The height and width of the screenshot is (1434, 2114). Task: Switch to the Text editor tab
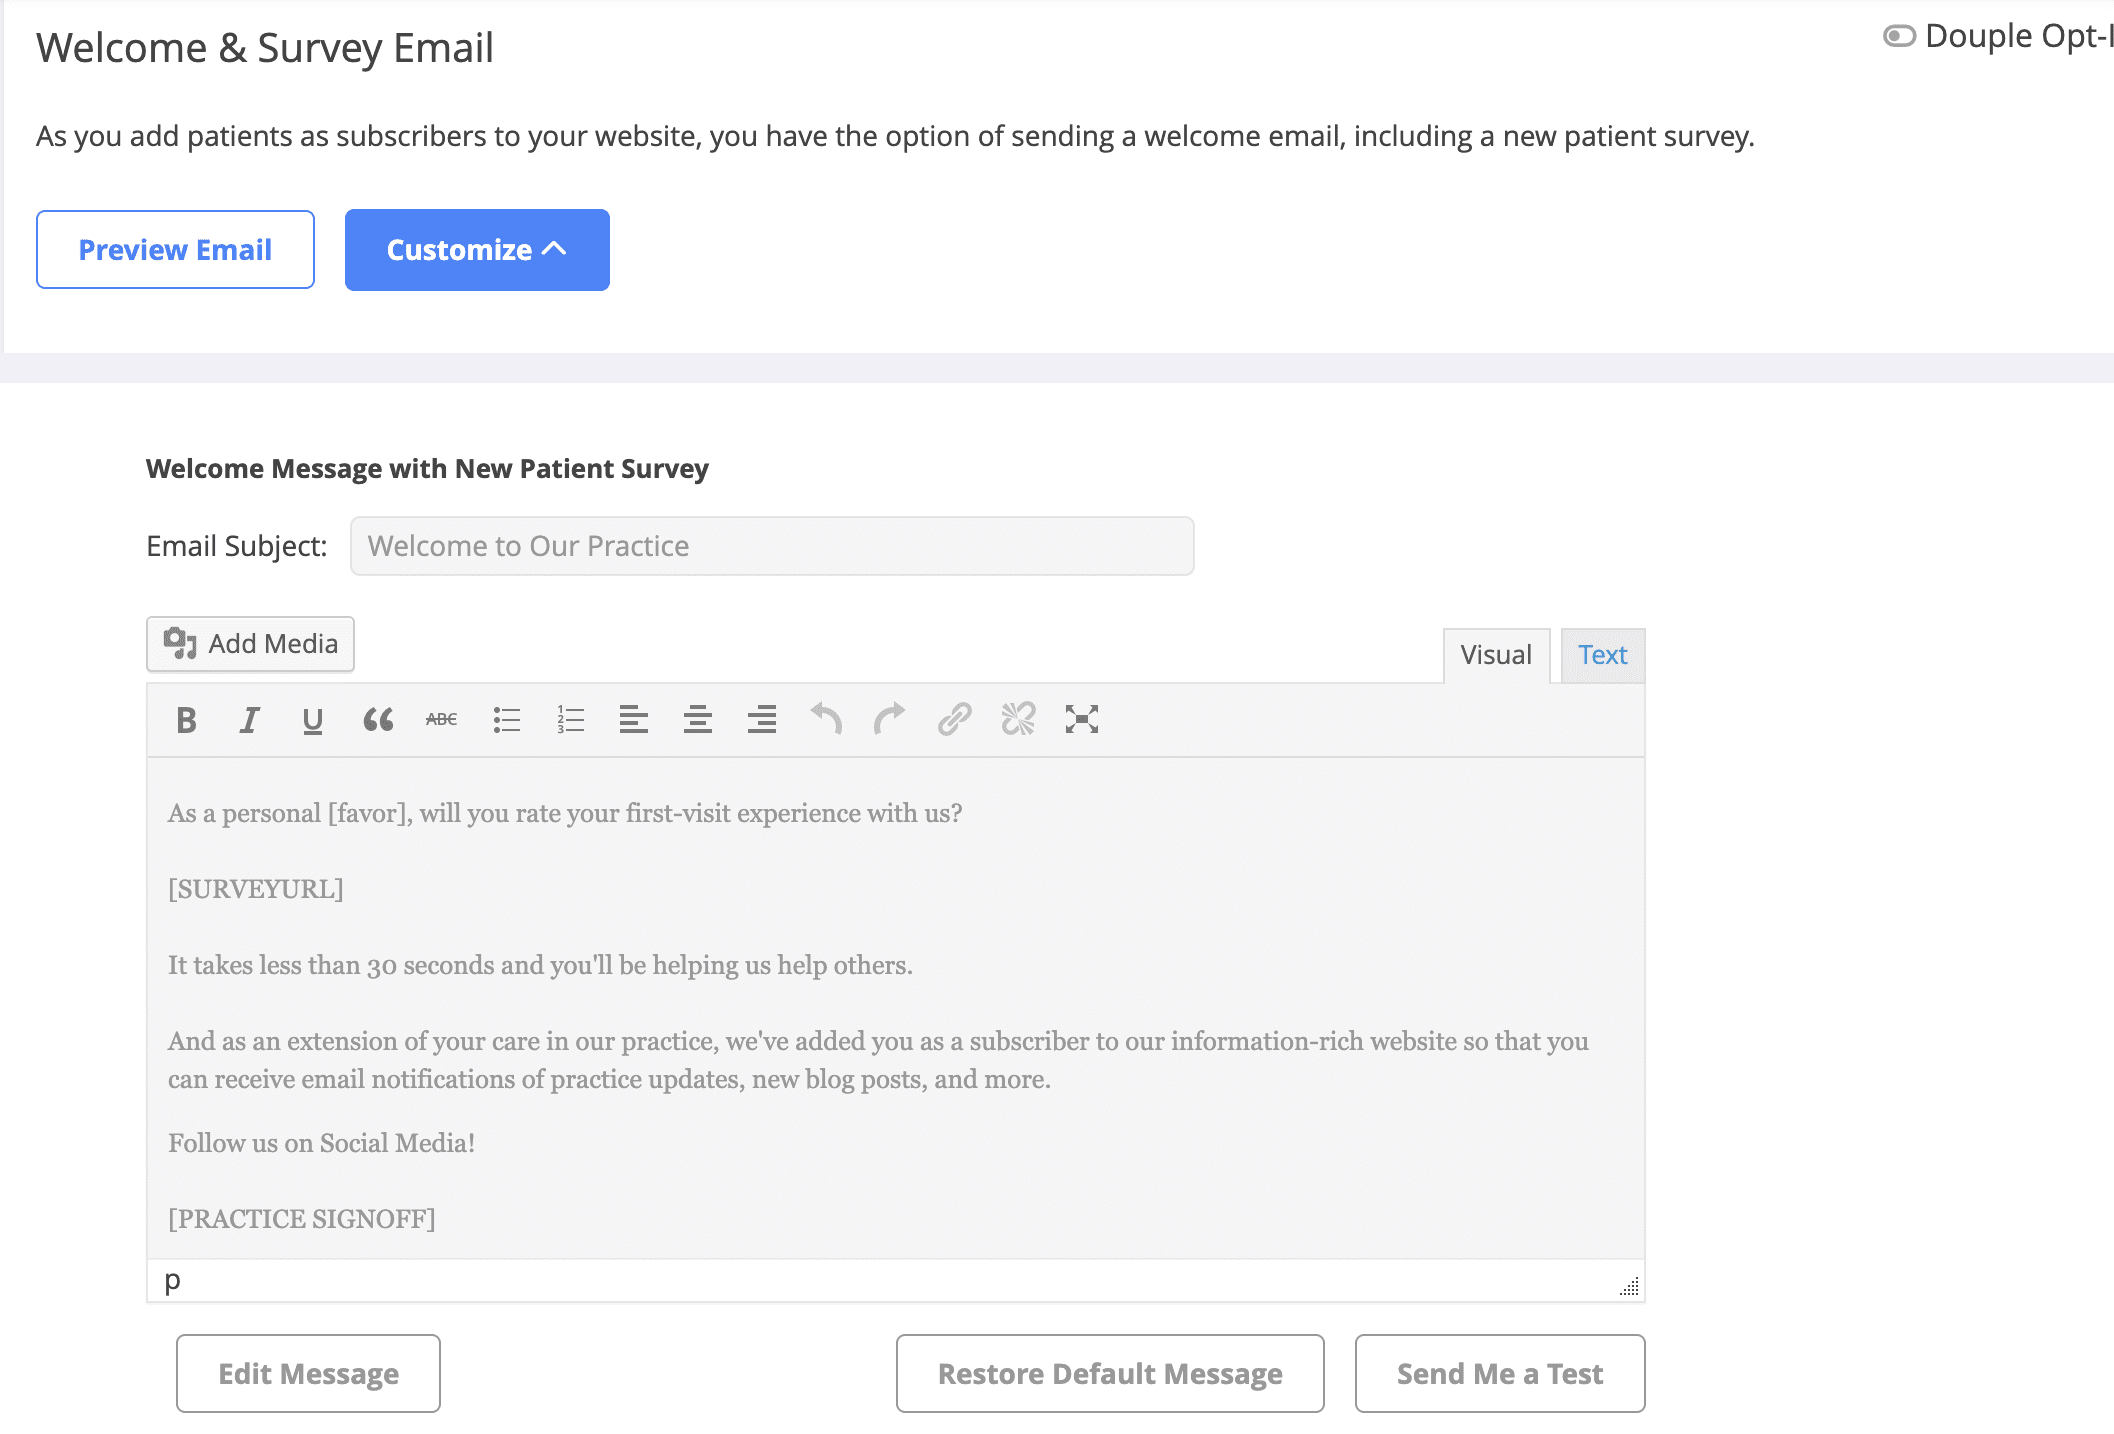coord(1602,655)
